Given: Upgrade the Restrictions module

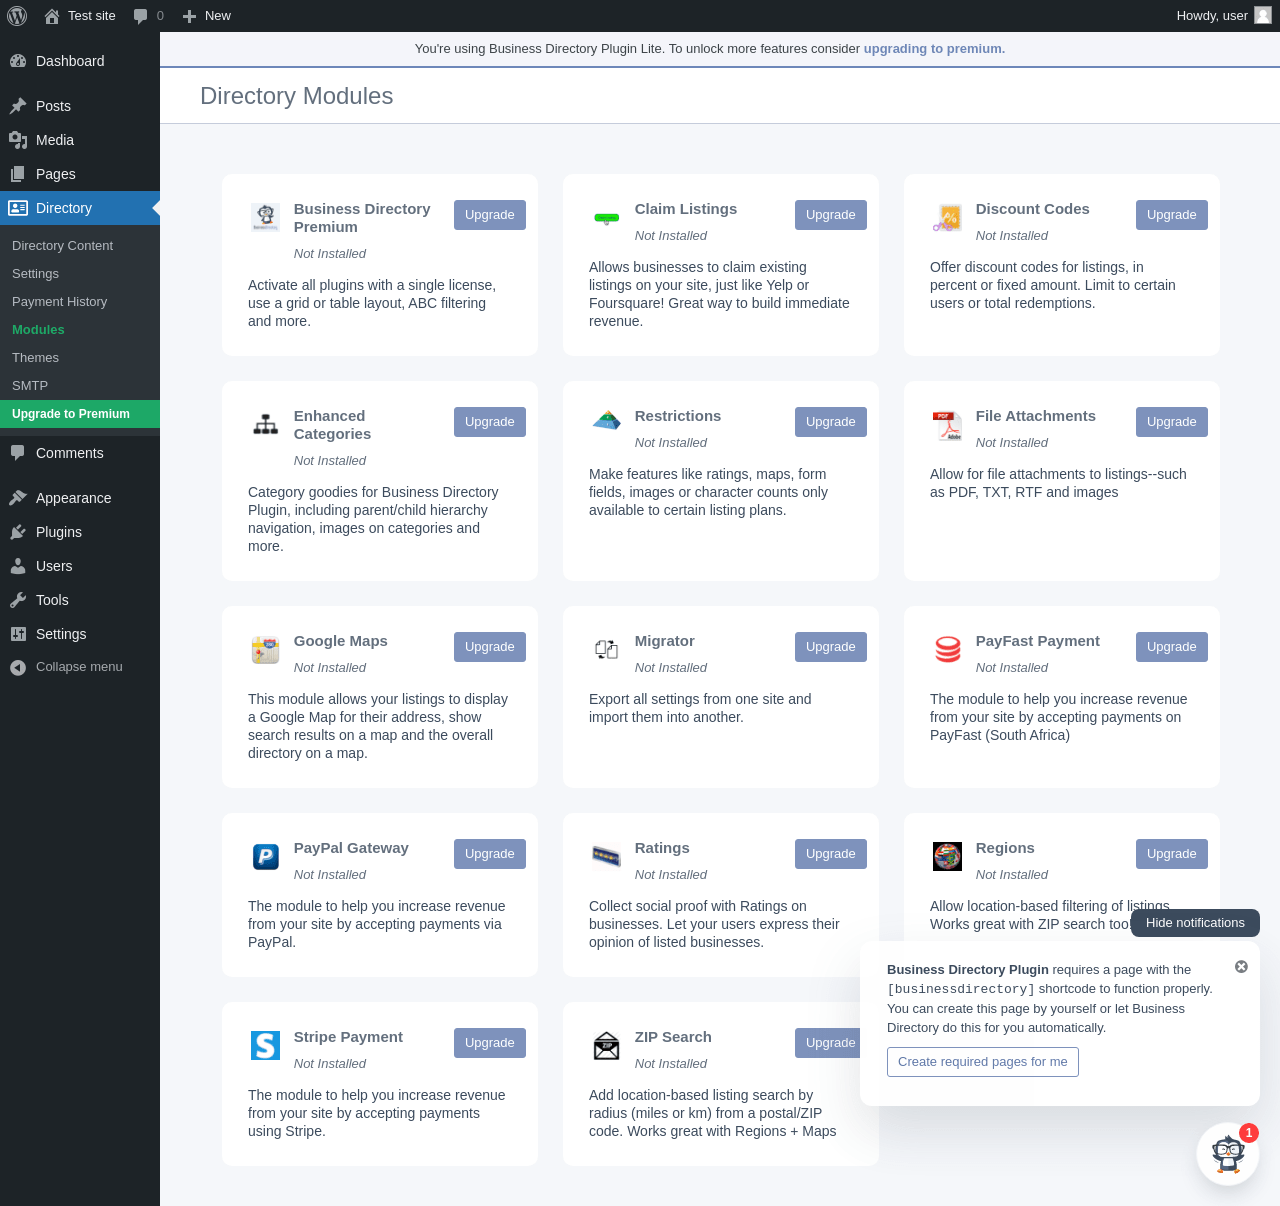Looking at the screenshot, I should [831, 422].
